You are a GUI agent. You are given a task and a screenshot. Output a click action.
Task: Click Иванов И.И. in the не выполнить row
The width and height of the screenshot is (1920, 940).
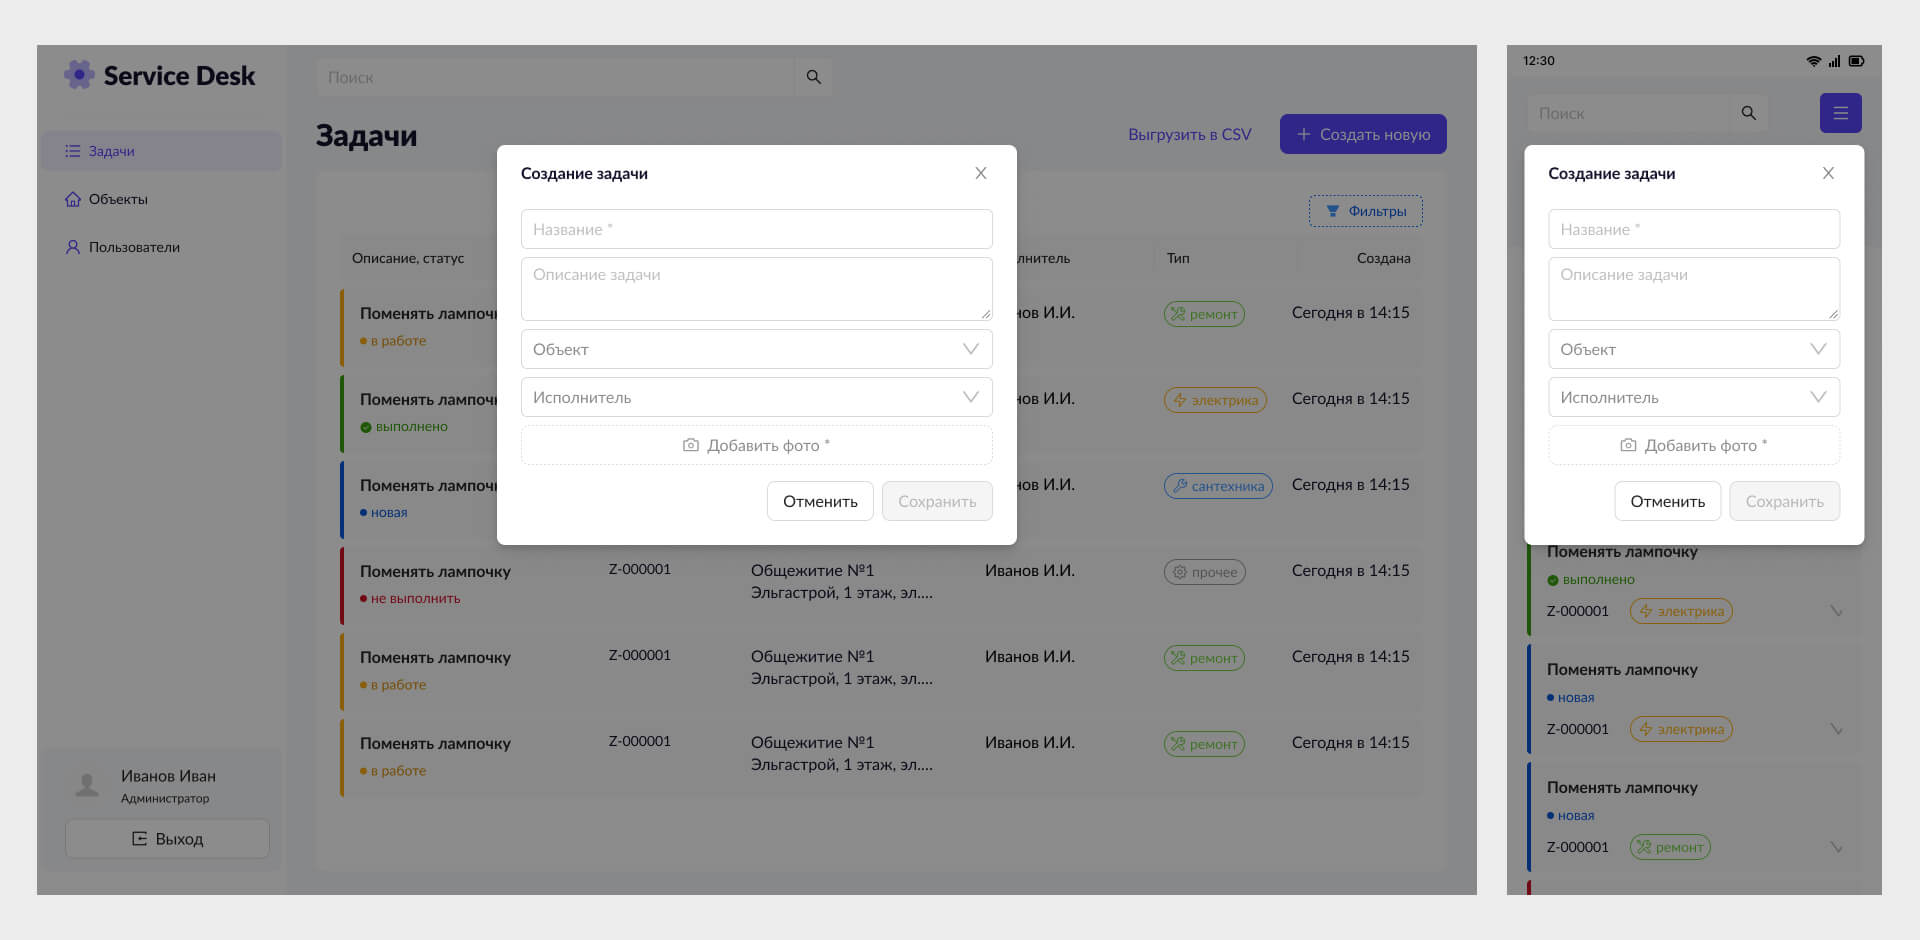(x=1030, y=570)
